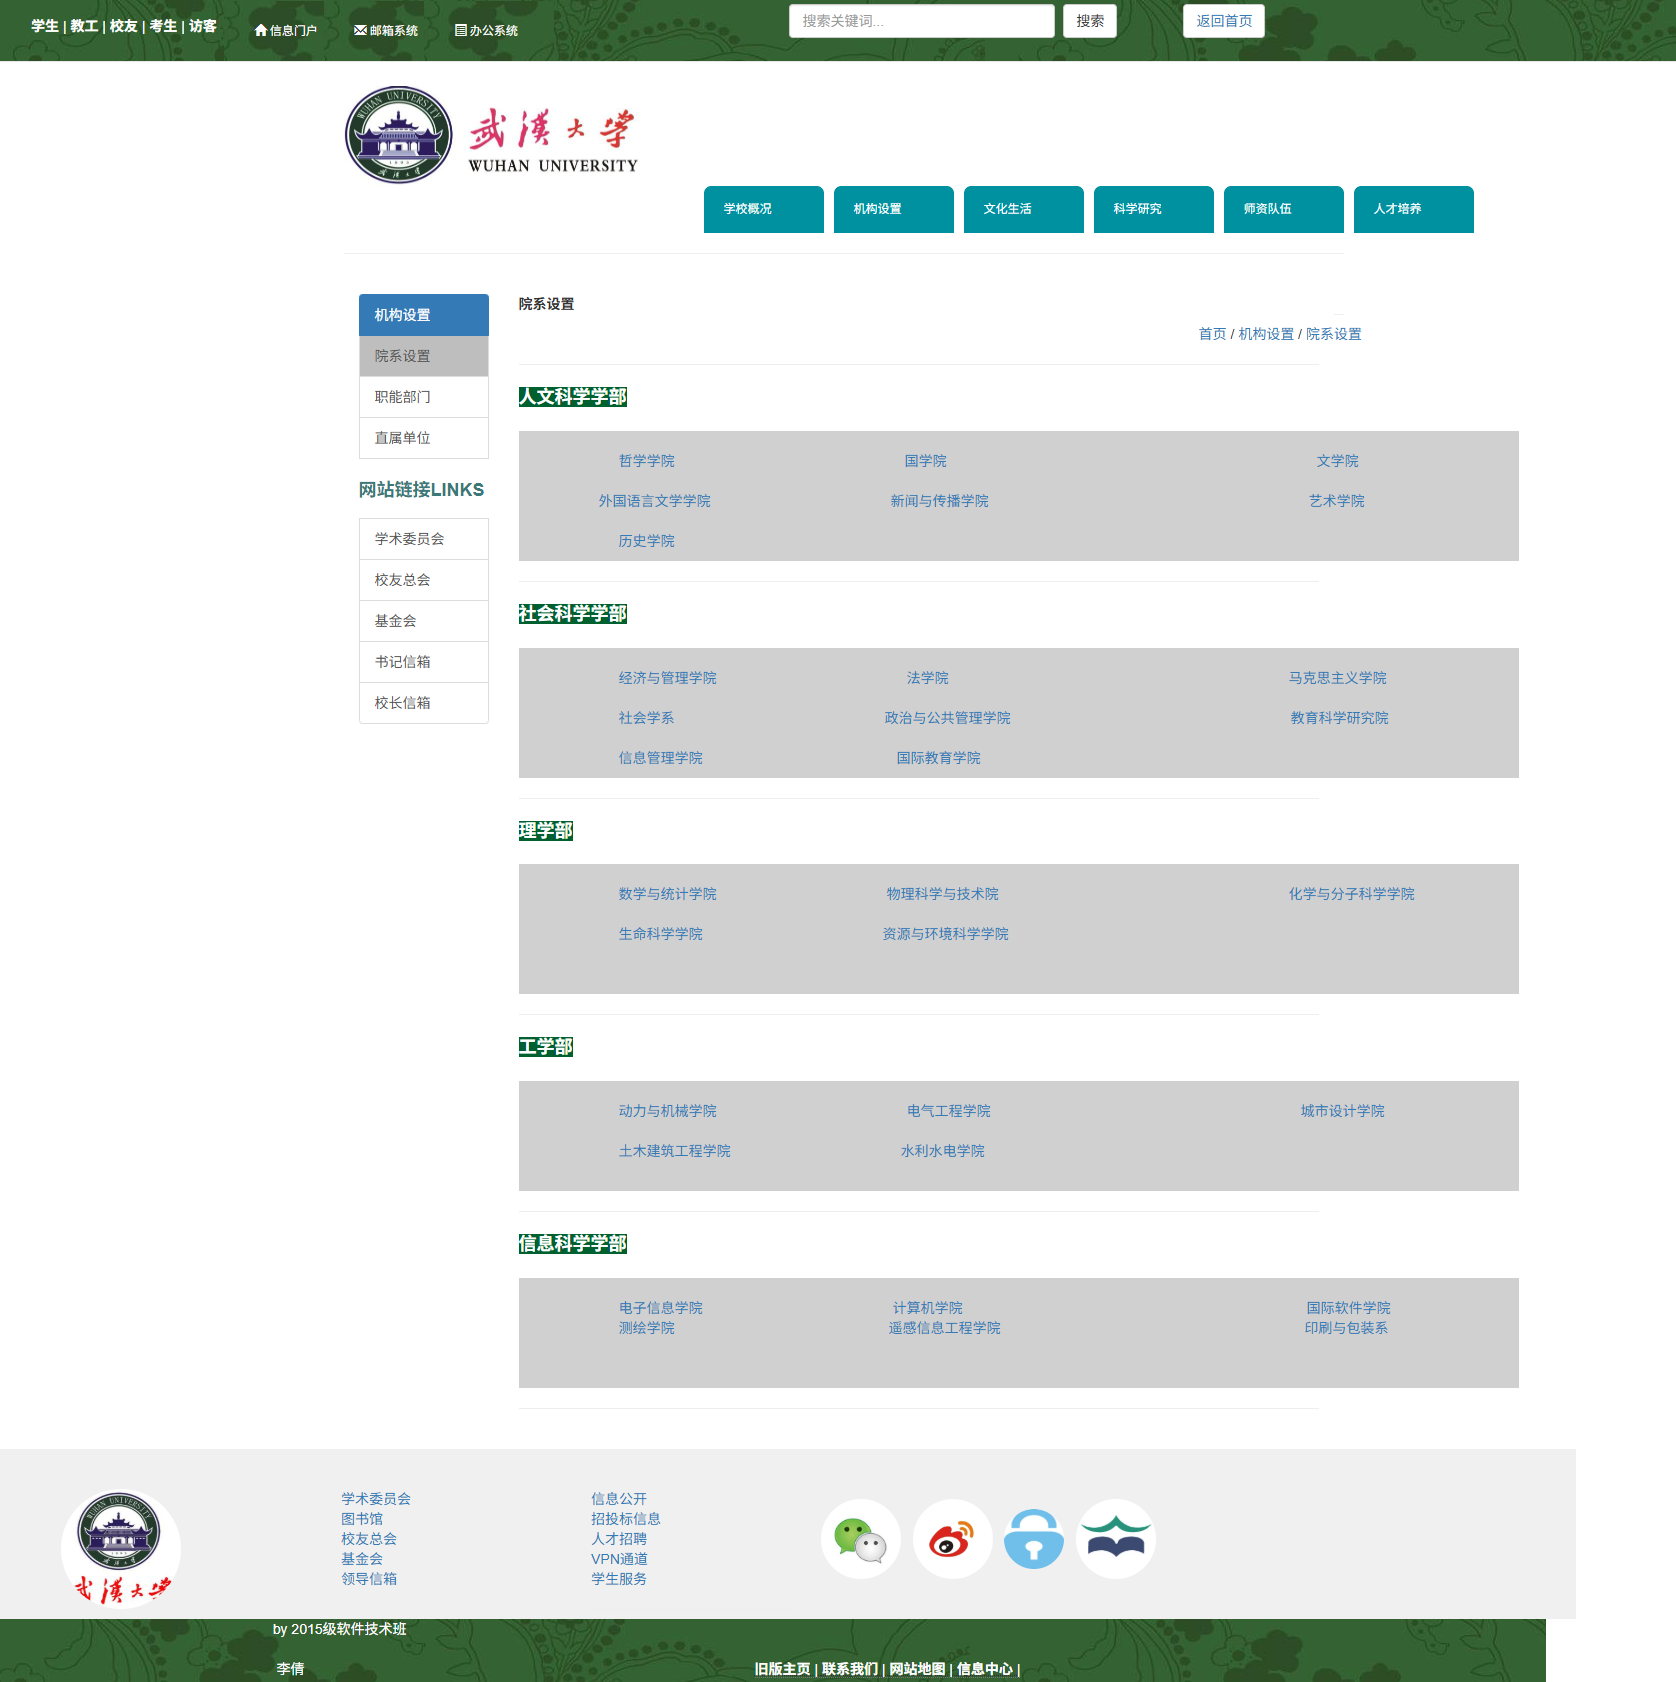Viewport: 1676px width, 1682px height.
Task: Click the Wuhan University header logo
Action: 492,135
